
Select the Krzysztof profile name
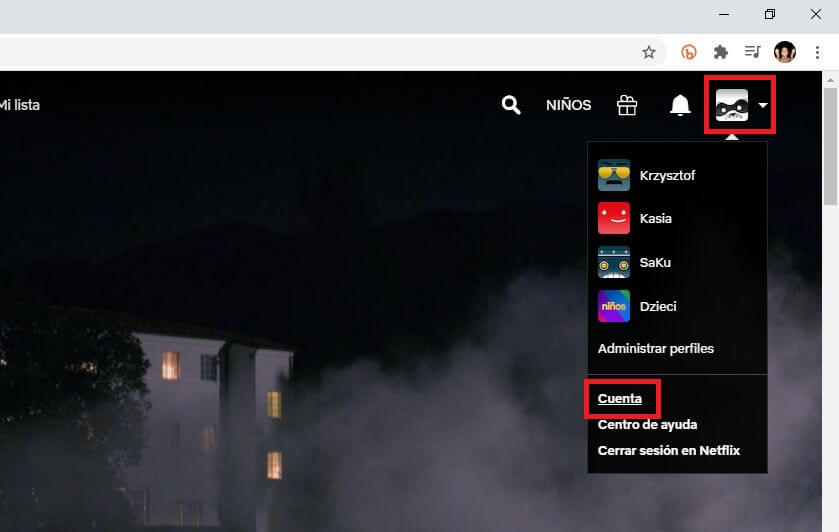point(667,176)
